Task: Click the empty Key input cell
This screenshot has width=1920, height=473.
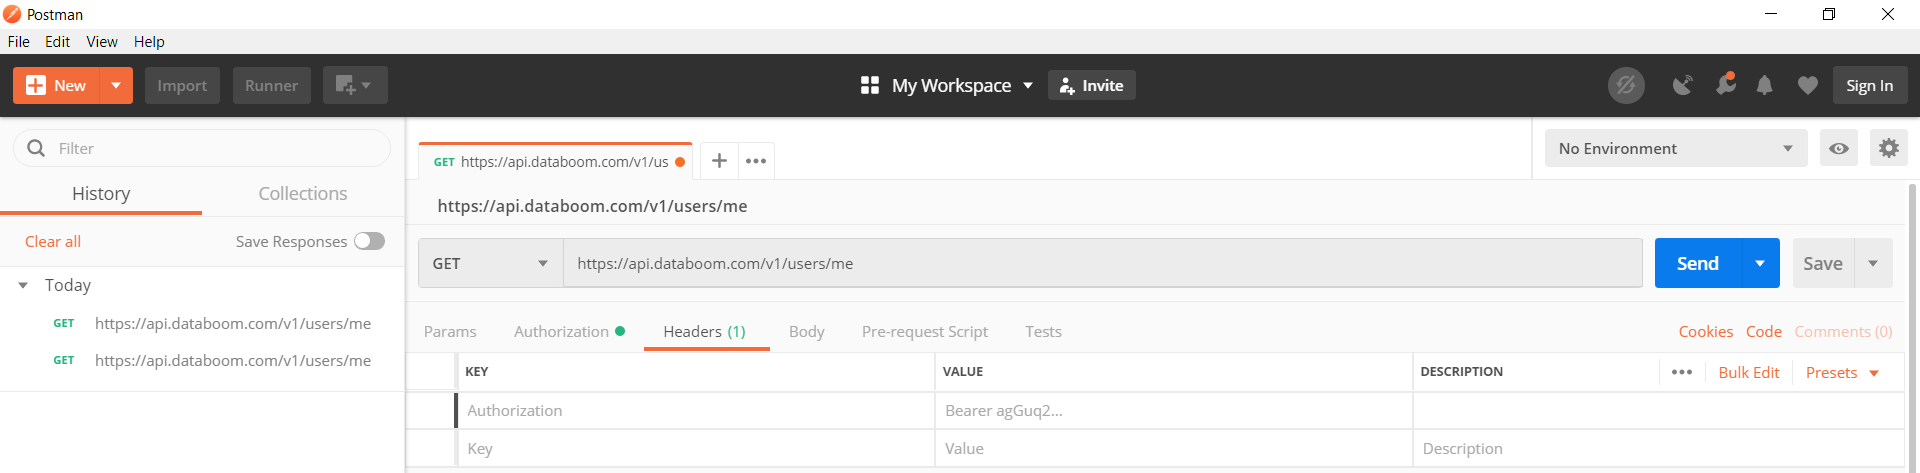Action: click(x=696, y=449)
